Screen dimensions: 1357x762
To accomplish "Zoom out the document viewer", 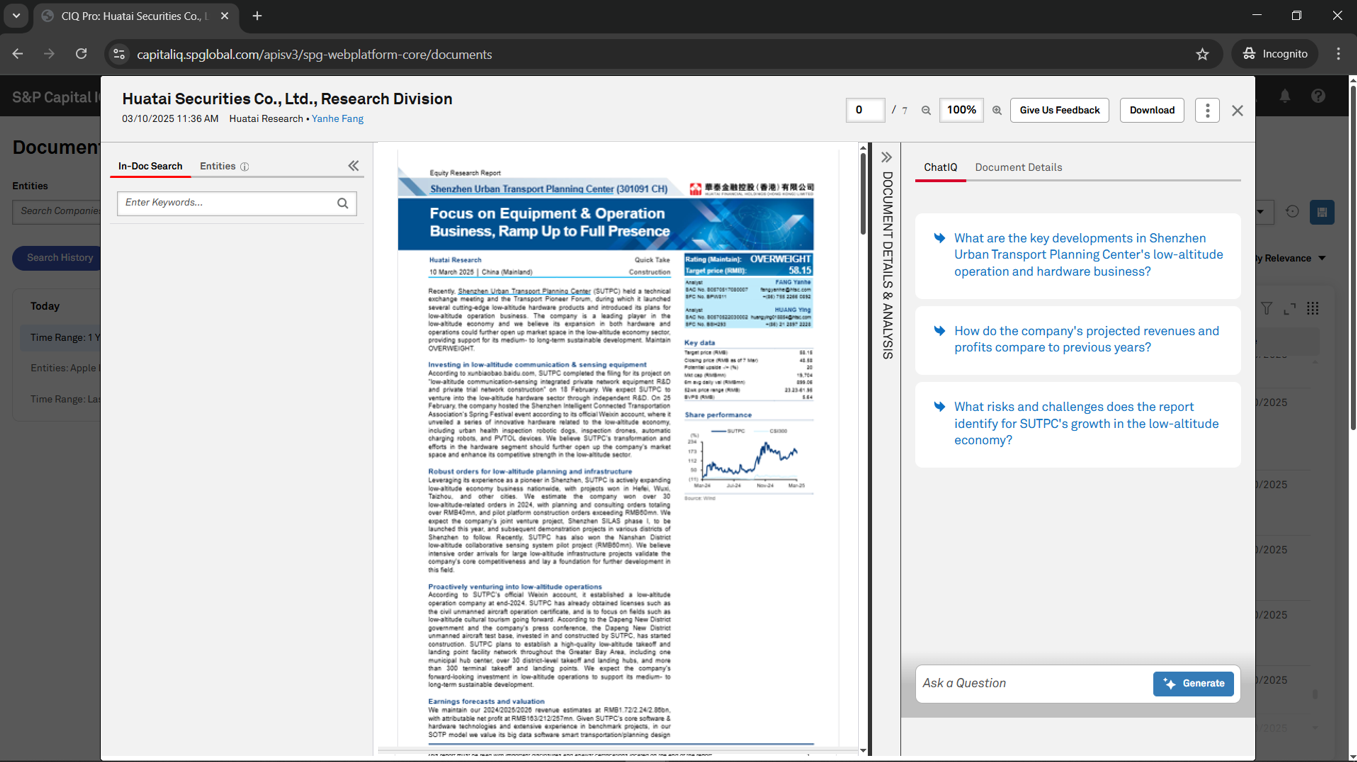I will [926, 111].
